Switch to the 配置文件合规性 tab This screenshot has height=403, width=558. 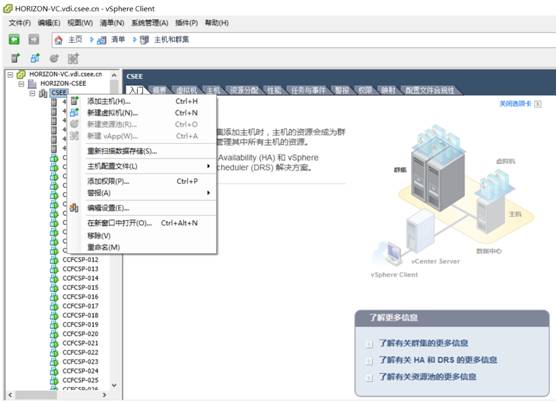click(x=430, y=90)
